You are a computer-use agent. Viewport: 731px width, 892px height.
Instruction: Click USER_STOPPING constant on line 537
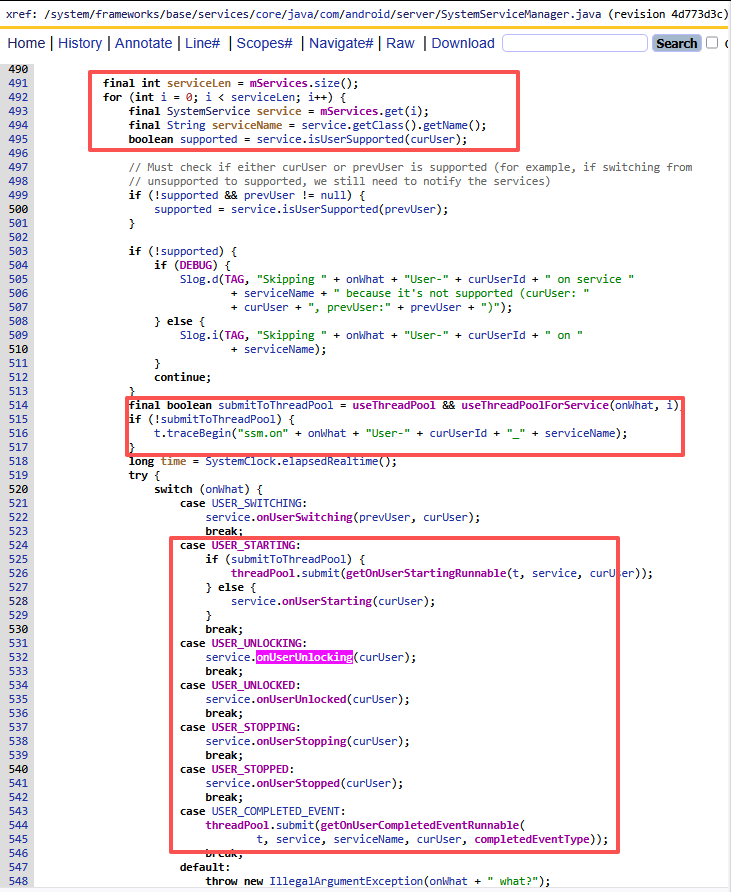[x=254, y=728]
